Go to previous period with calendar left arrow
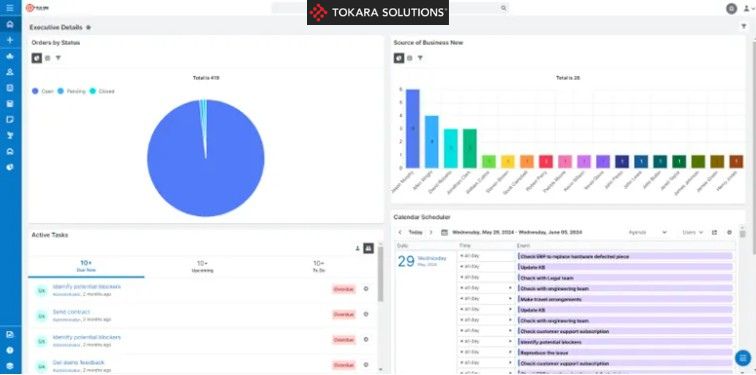Viewport: 756px width, 375px height. (400, 232)
